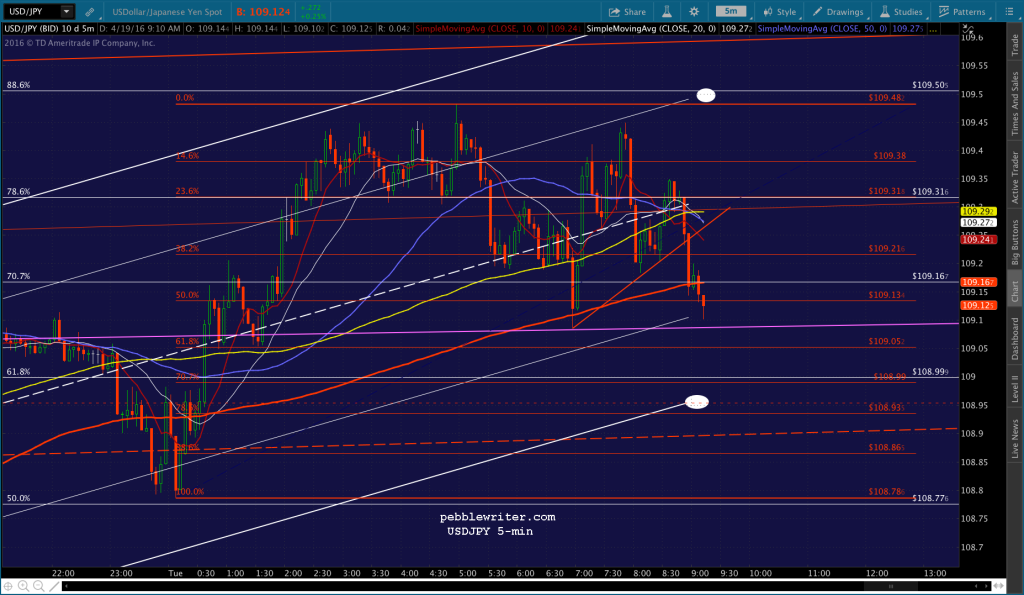Expand the USD/JPY symbol dropdown arrow
This screenshot has width=1024, height=595.
66,12
